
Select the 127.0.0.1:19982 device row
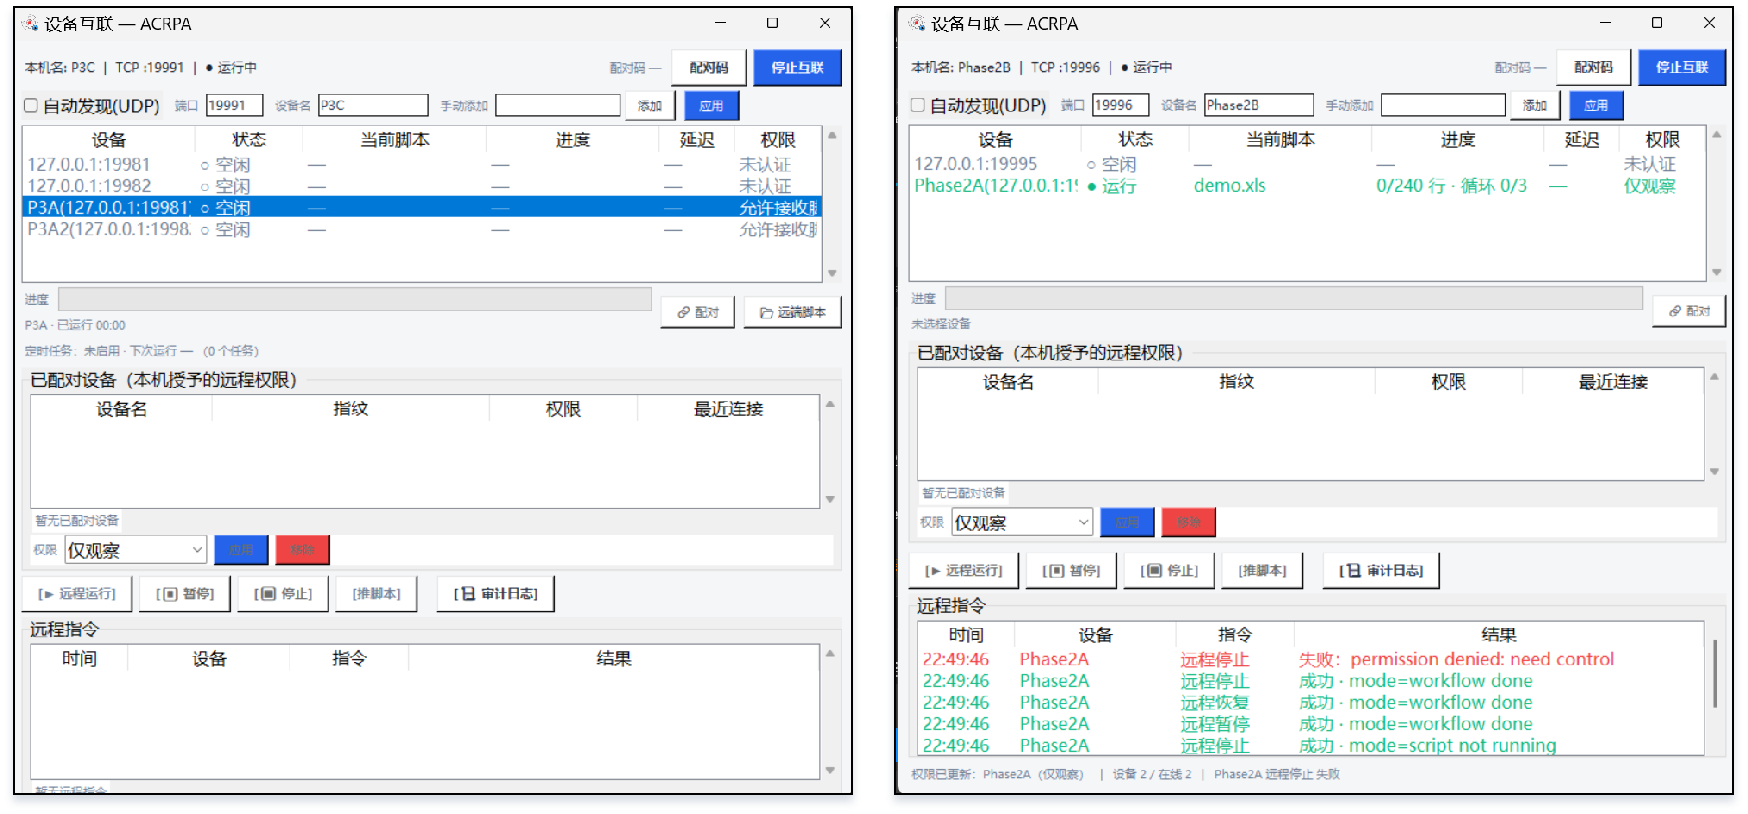(422, 186)
